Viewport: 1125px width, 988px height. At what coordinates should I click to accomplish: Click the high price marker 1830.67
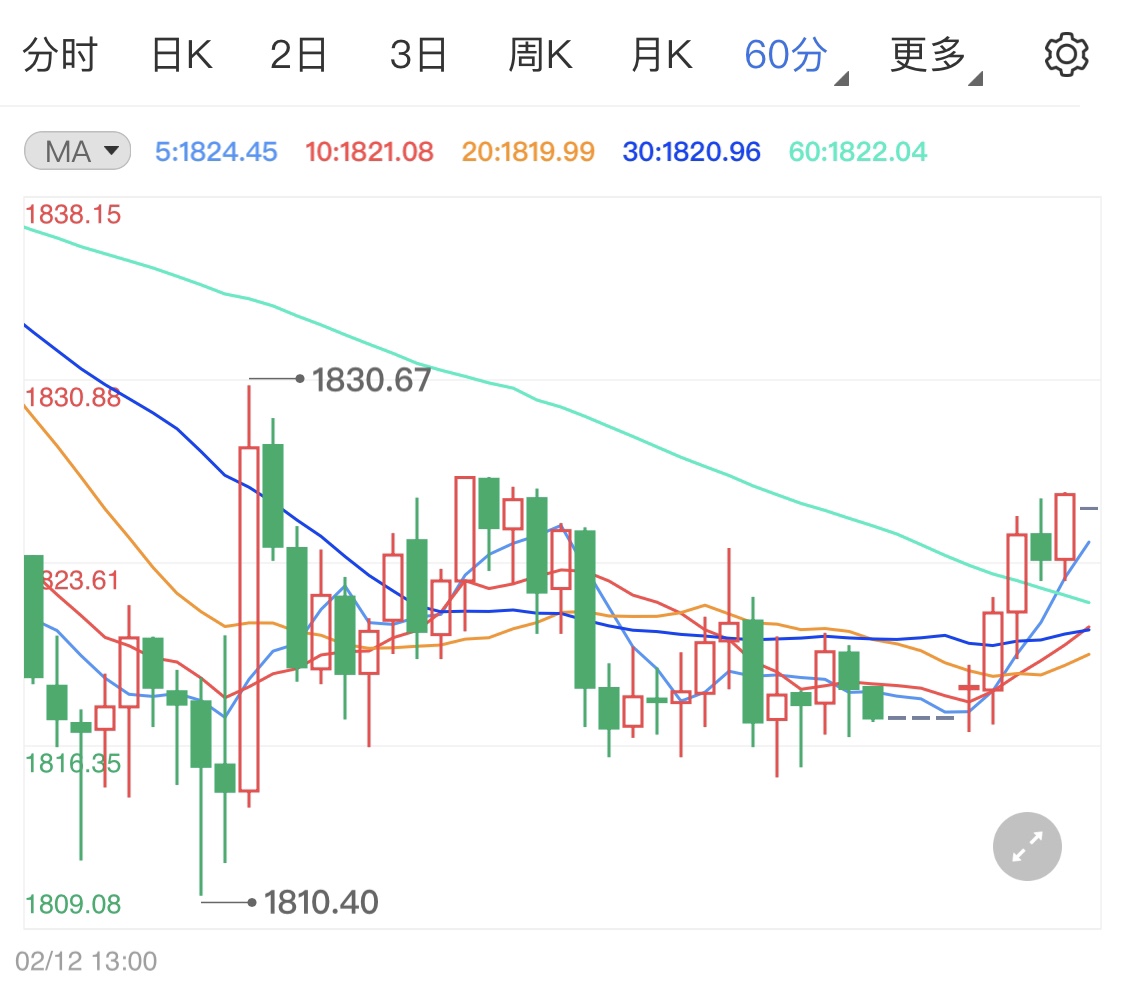pyautogui.click(x=371, y=380)
